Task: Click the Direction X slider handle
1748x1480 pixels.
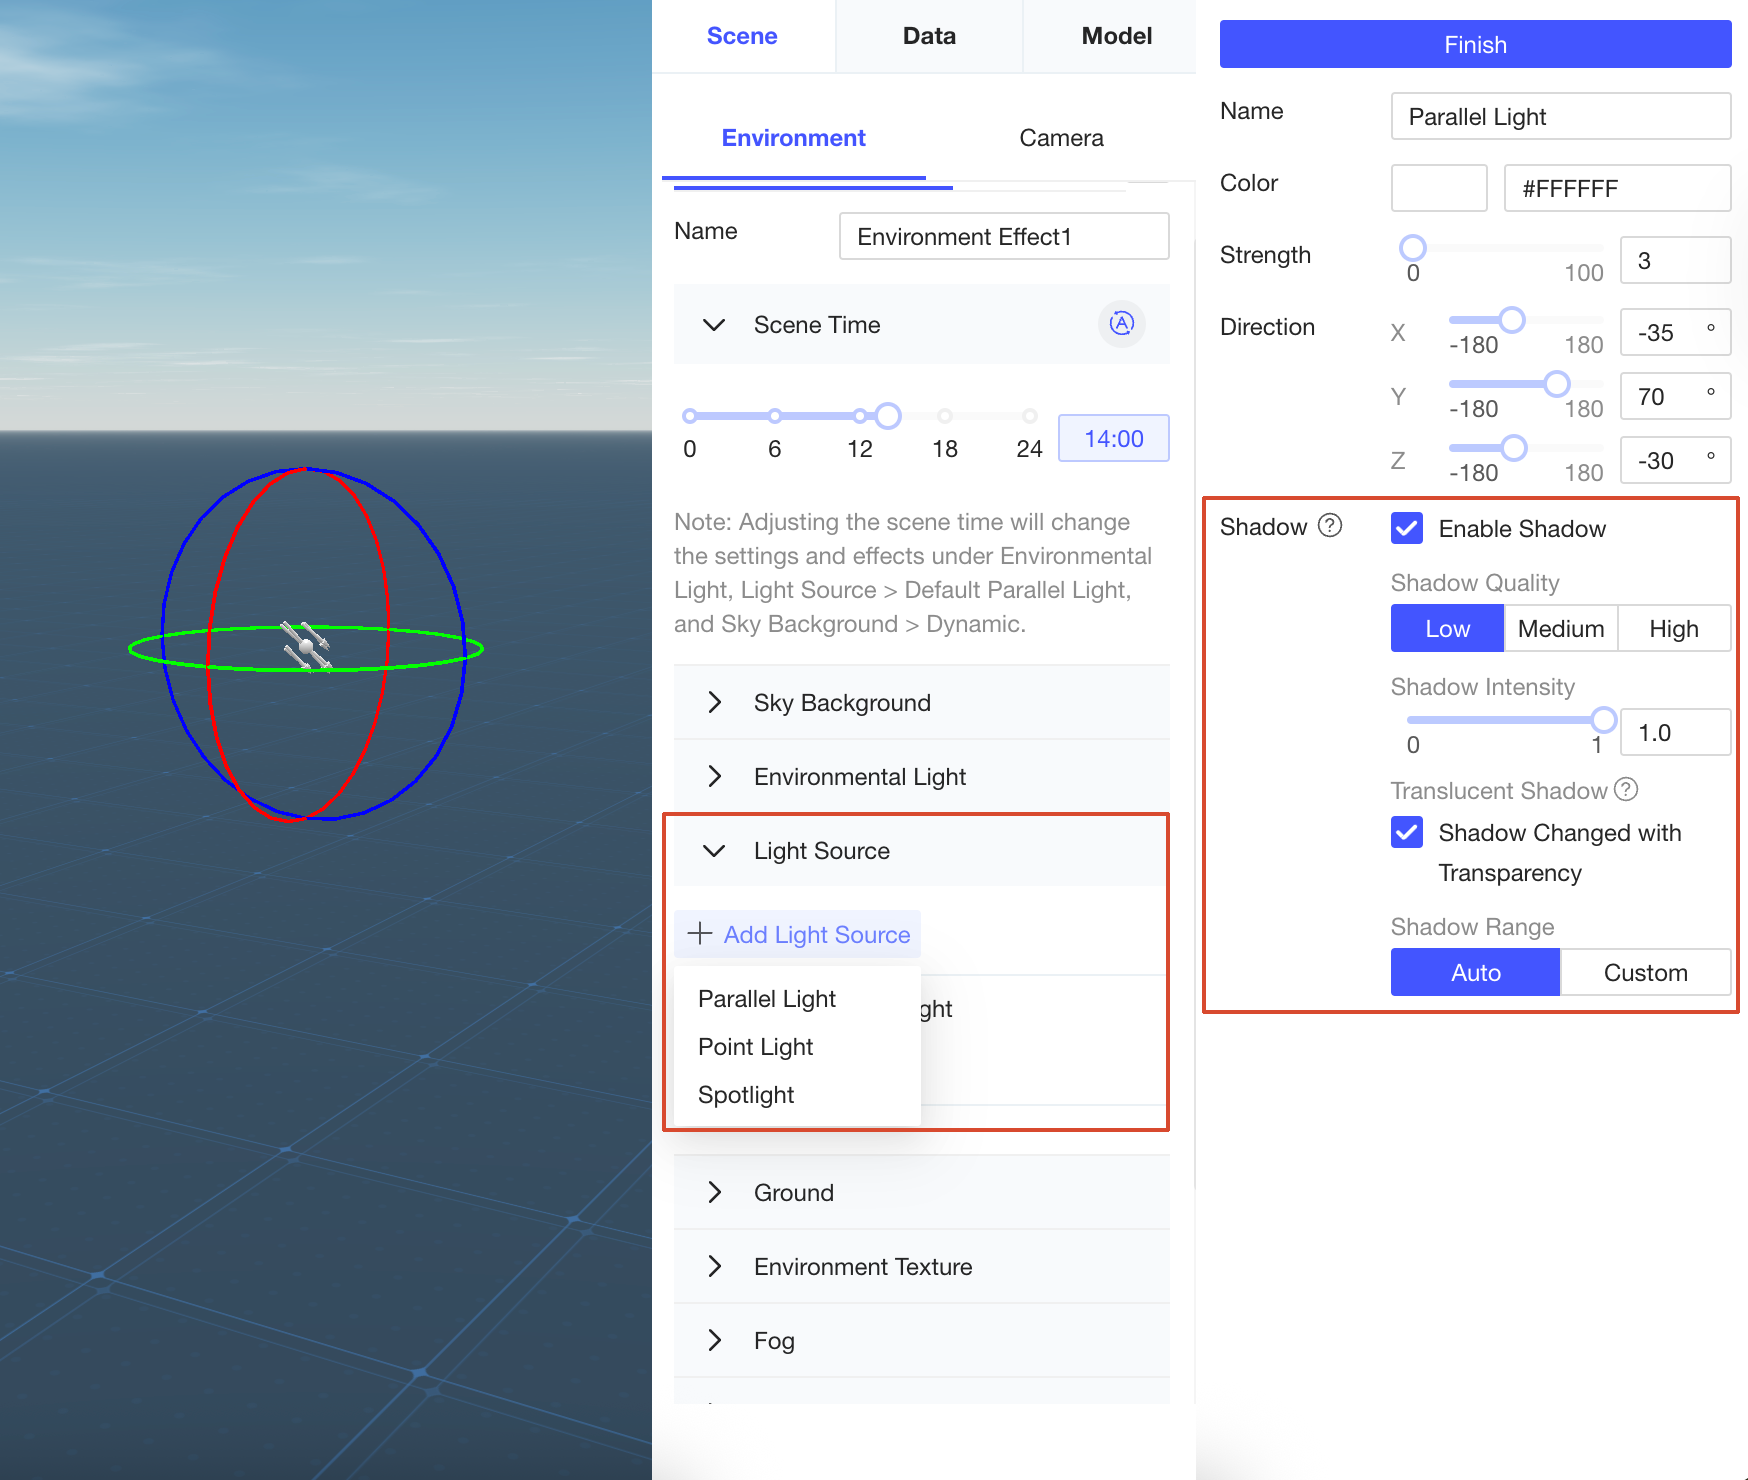Action: click(1512, 319)
